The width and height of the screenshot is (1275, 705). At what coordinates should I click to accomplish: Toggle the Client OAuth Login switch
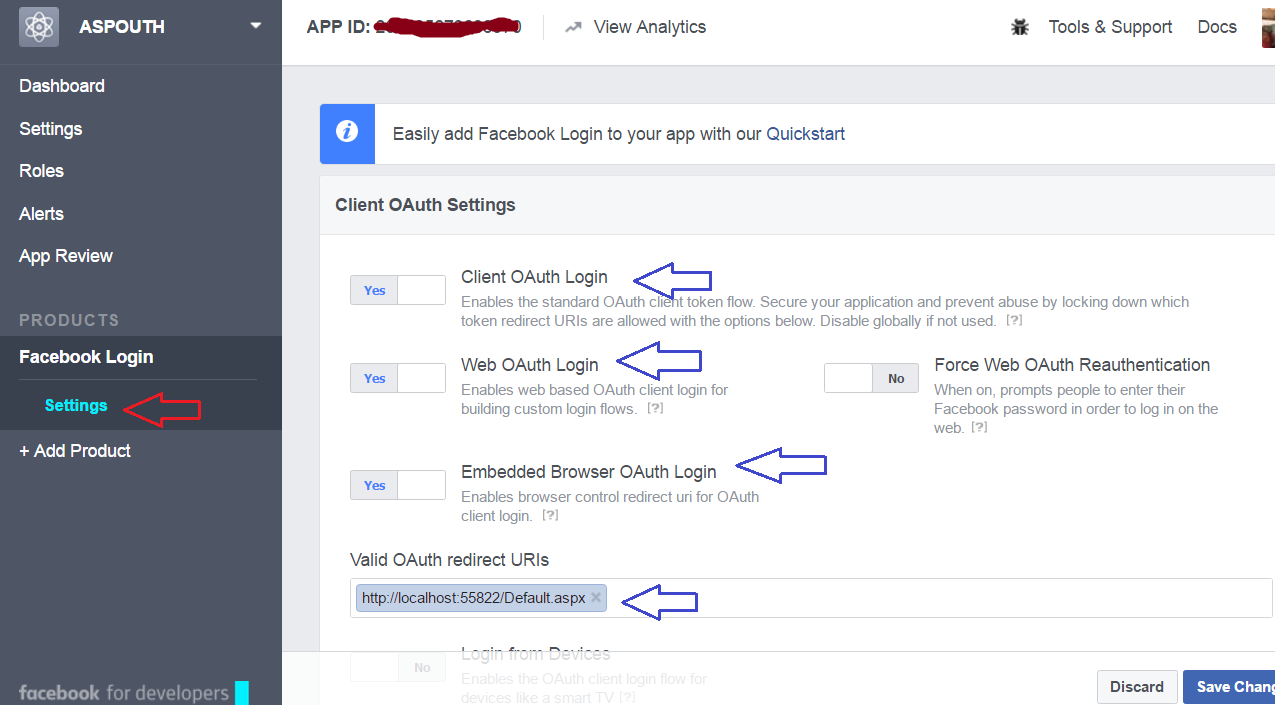point(397,290)
